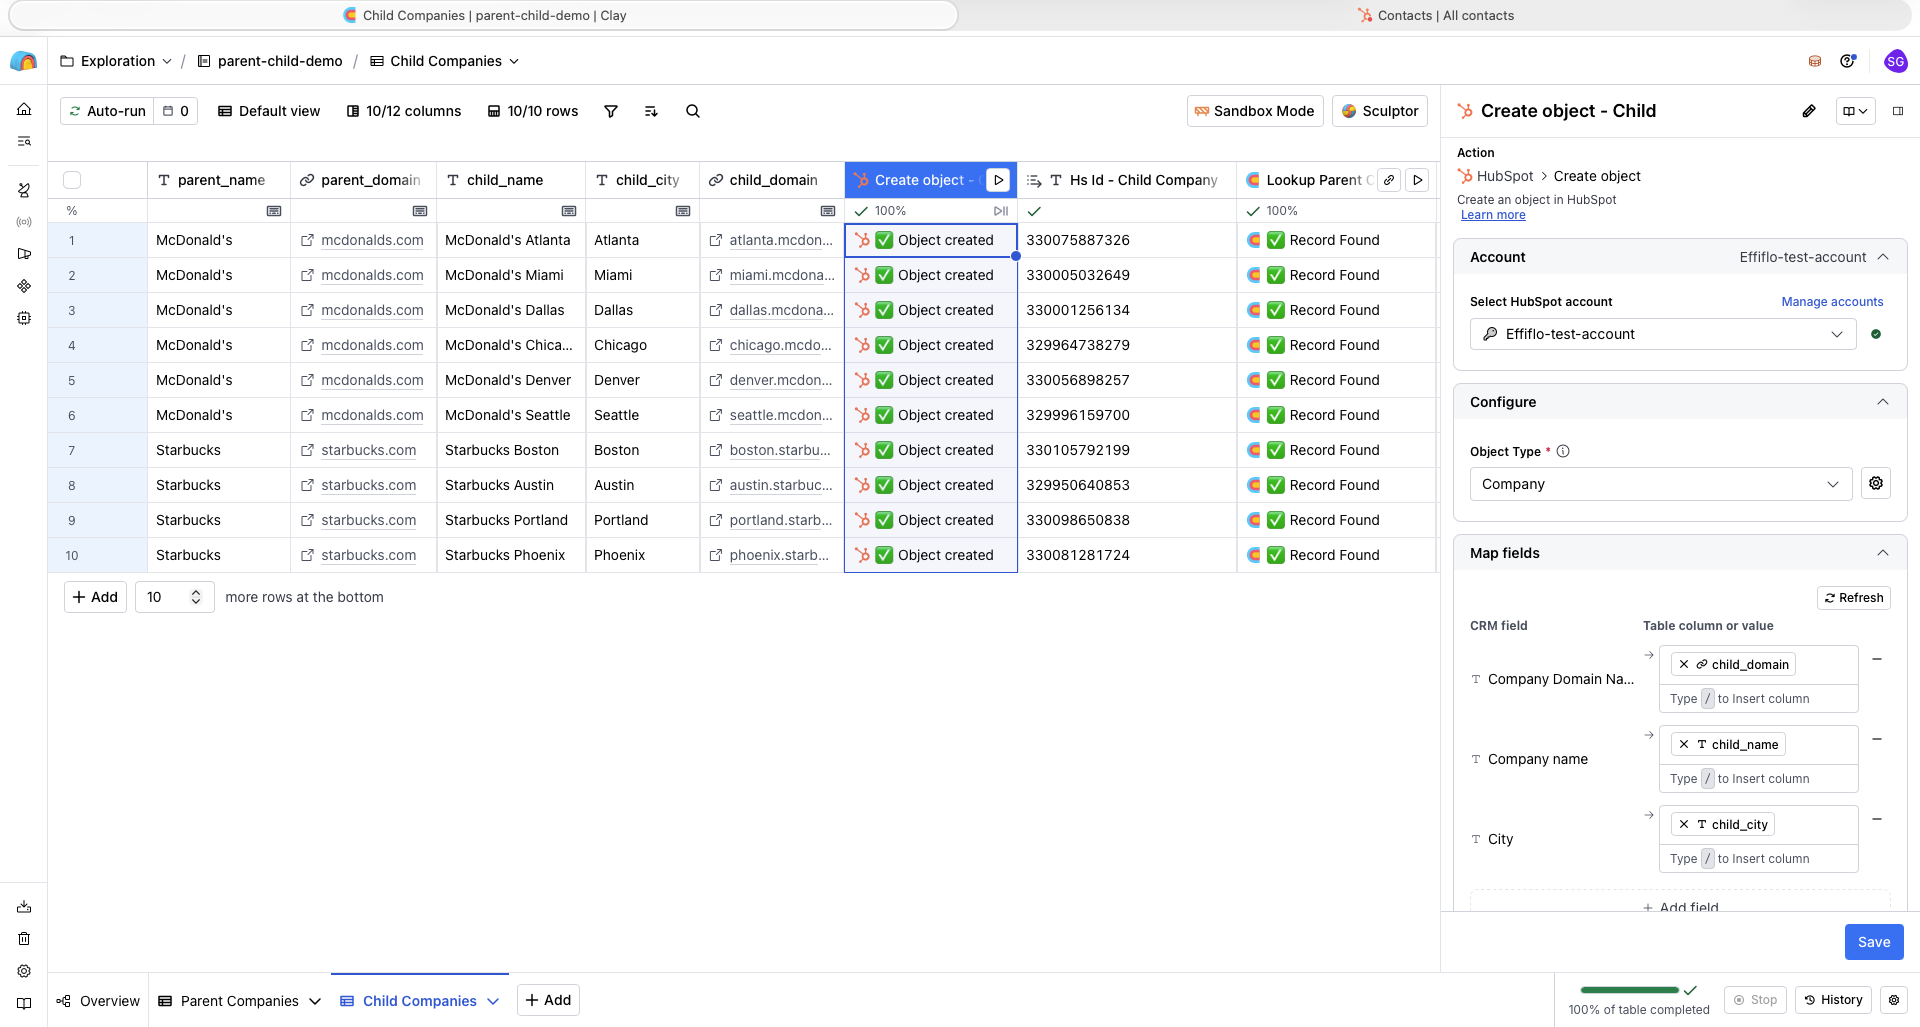Open the Clay home logo

tap(23, 61)
